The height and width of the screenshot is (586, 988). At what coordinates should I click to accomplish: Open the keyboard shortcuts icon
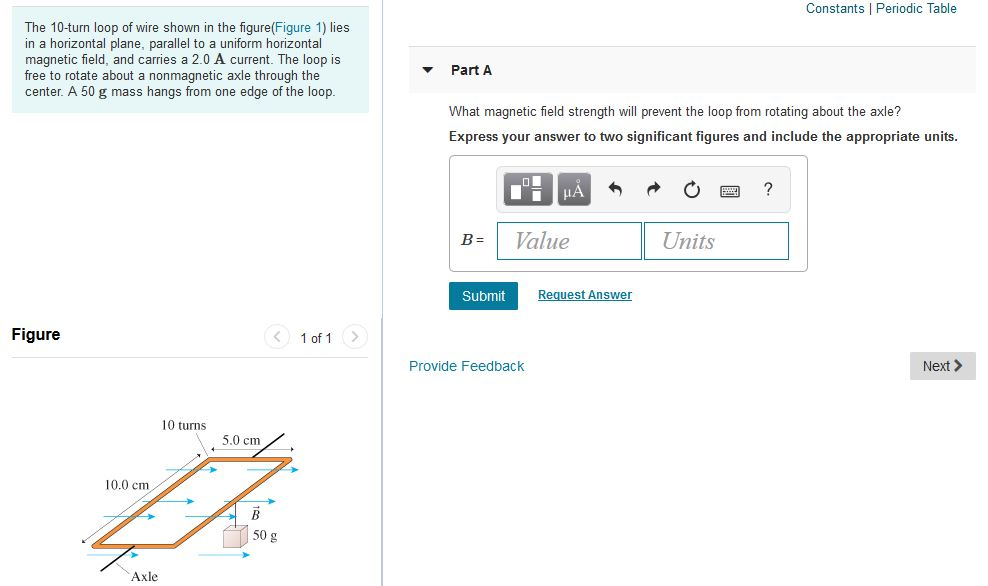click(x=729, y=188)
